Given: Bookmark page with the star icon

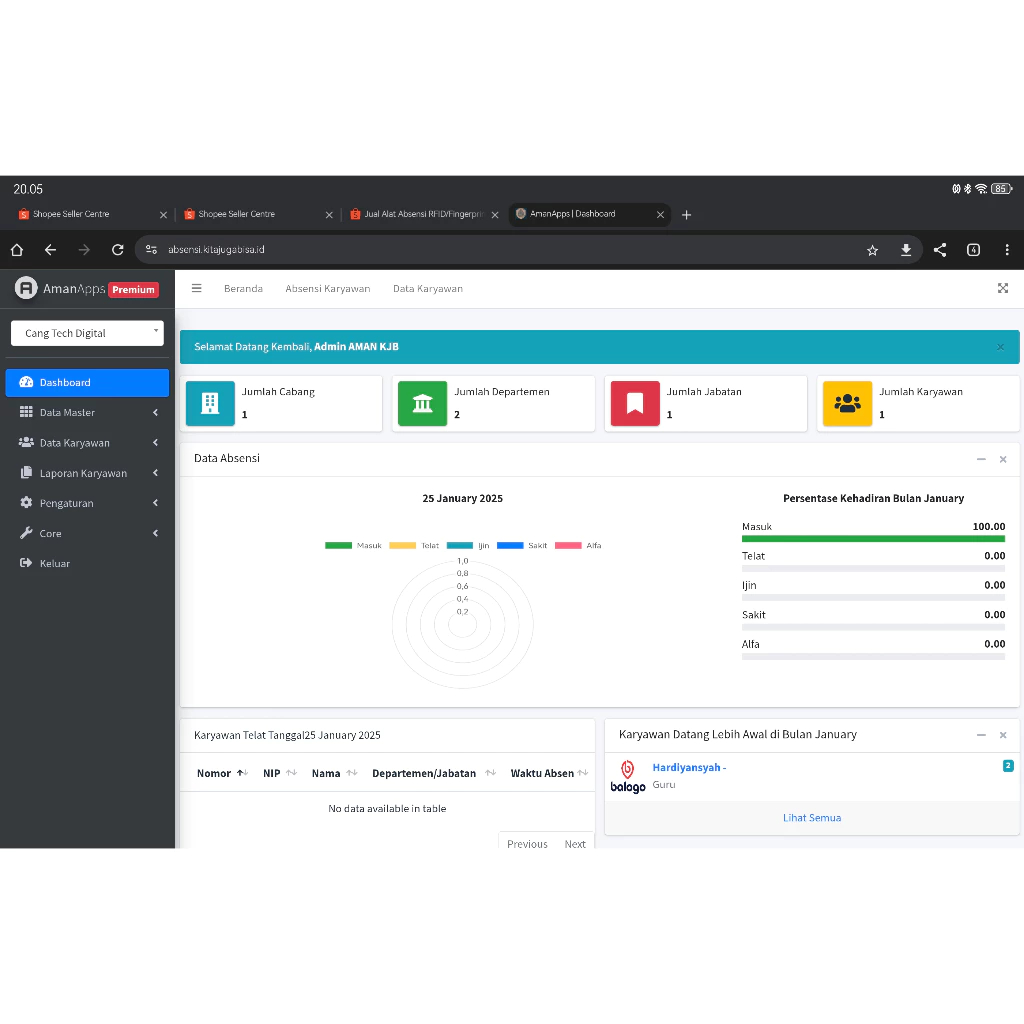Looking at the screenshot, I should [x=872, y=250].
